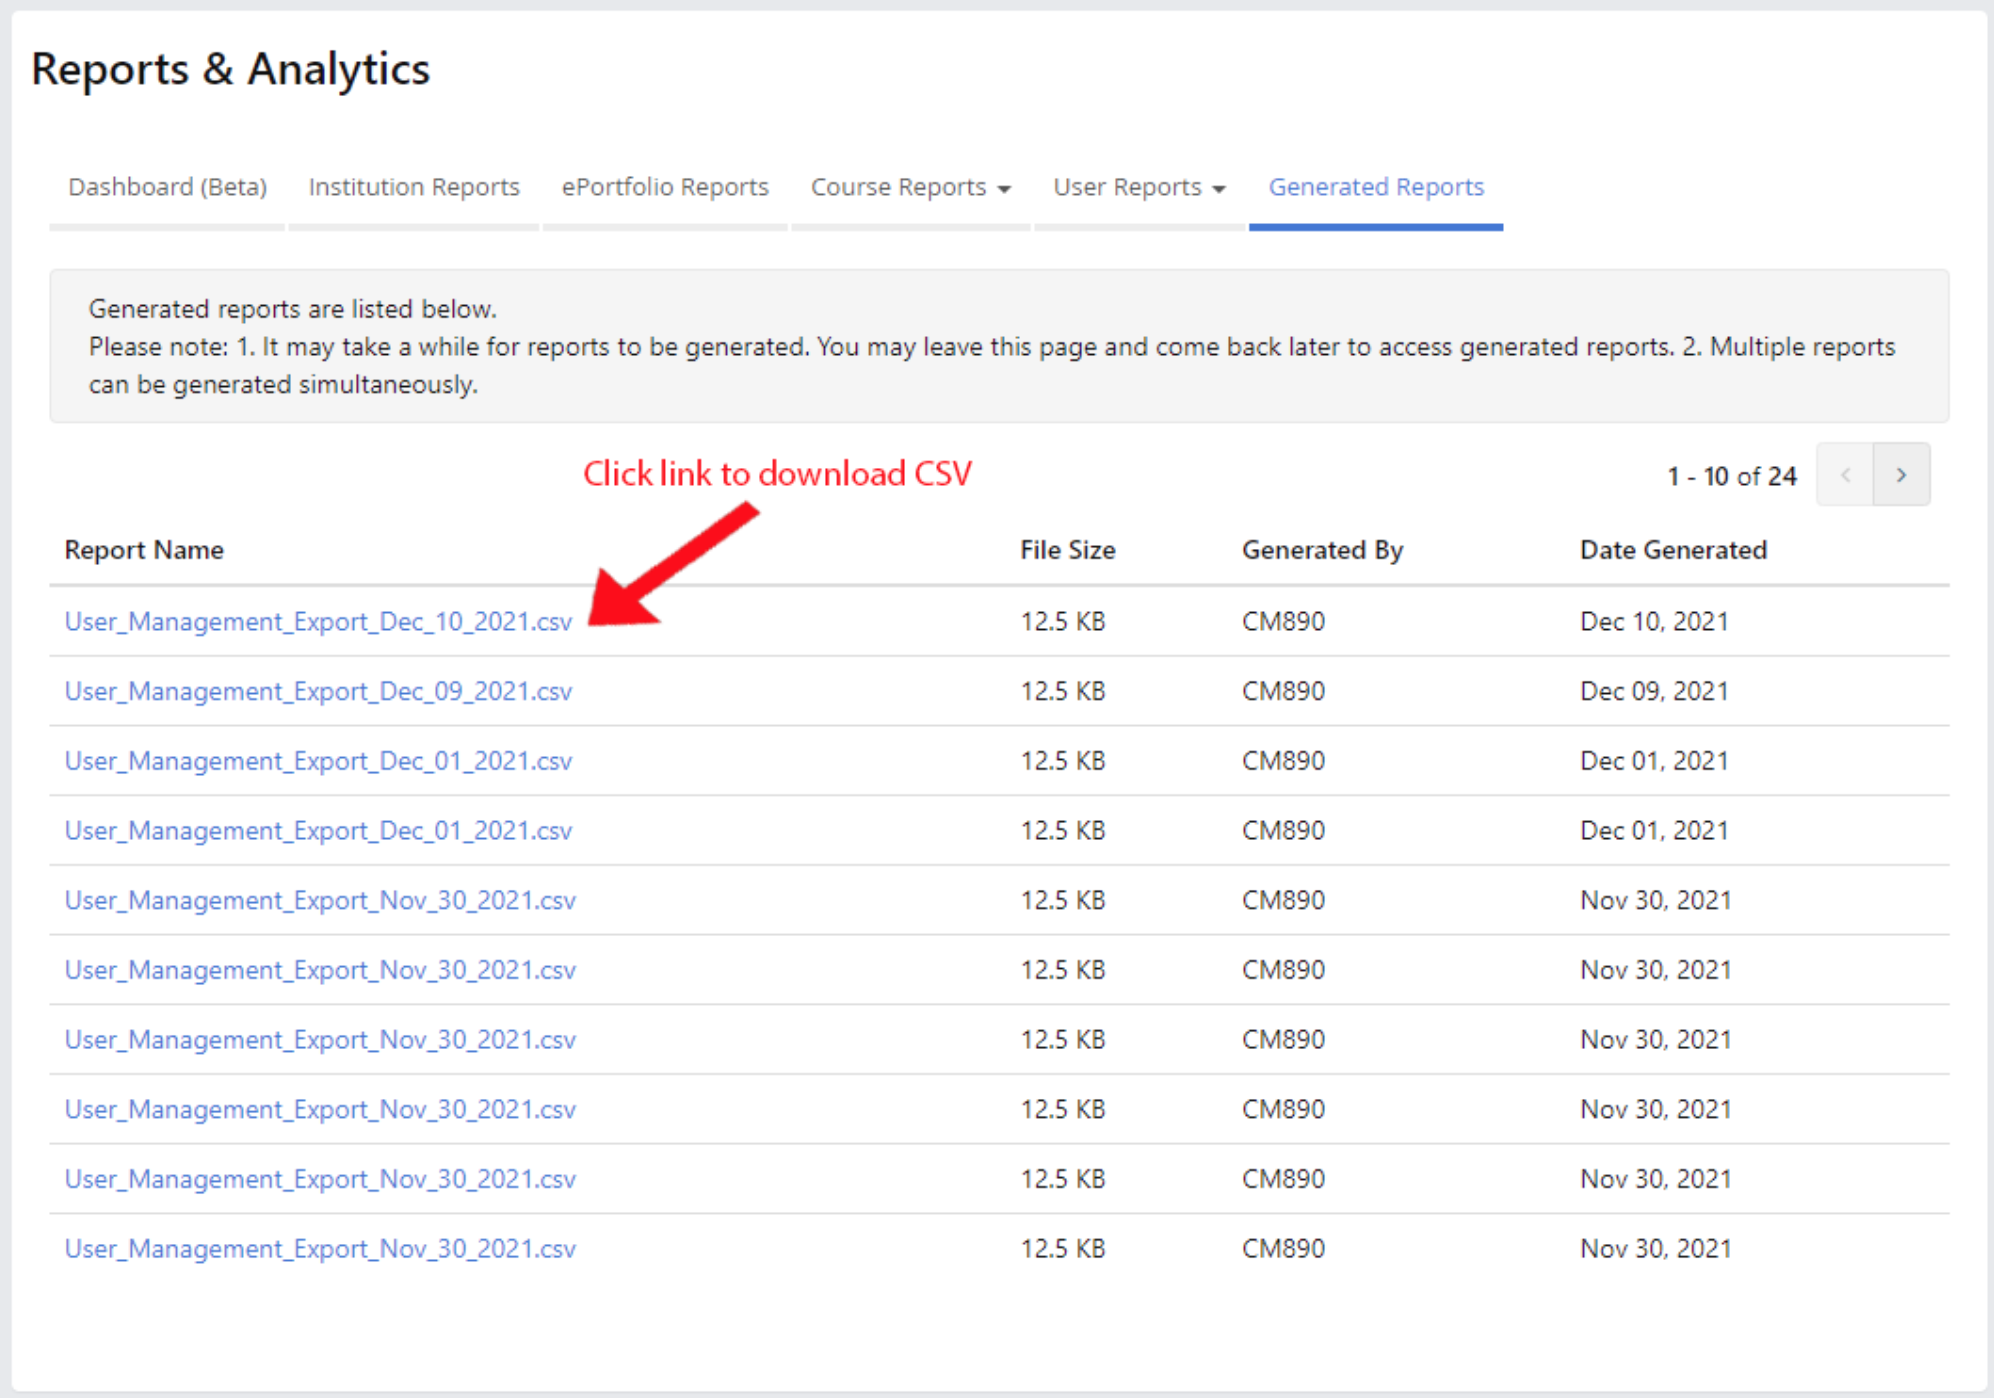The width and height of the screenshot is (1994, 1398).
Task: Click the File Size column header
Action: 1067,550
